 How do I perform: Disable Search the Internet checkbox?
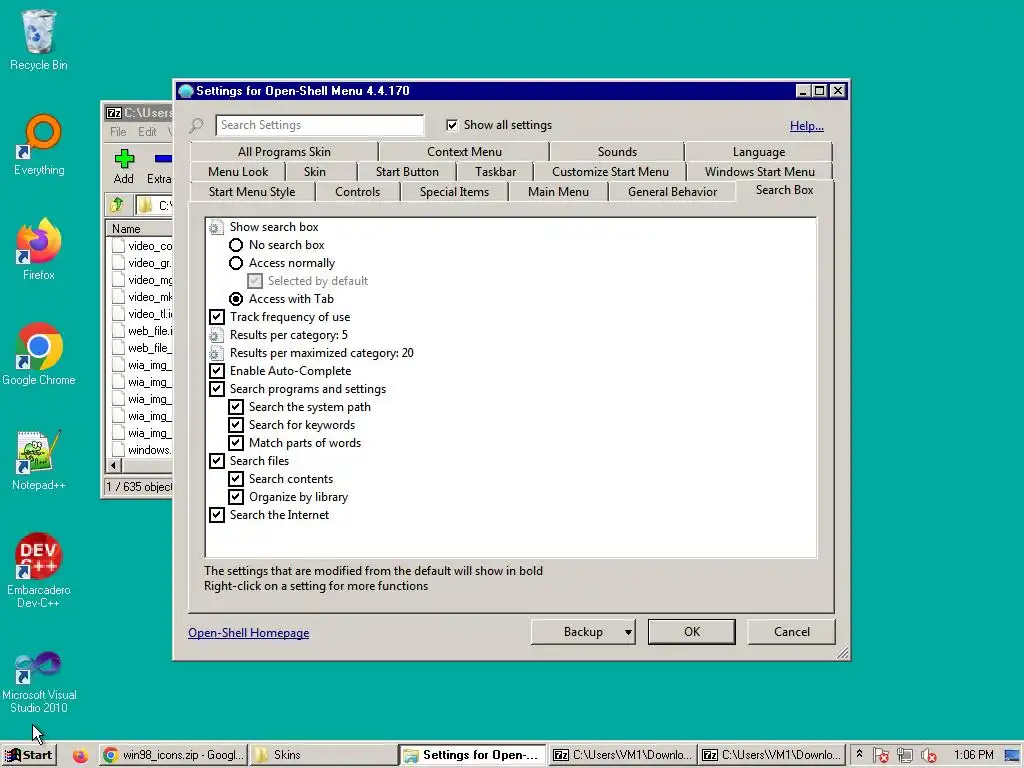pyautogui.click(x=217, y=515)
